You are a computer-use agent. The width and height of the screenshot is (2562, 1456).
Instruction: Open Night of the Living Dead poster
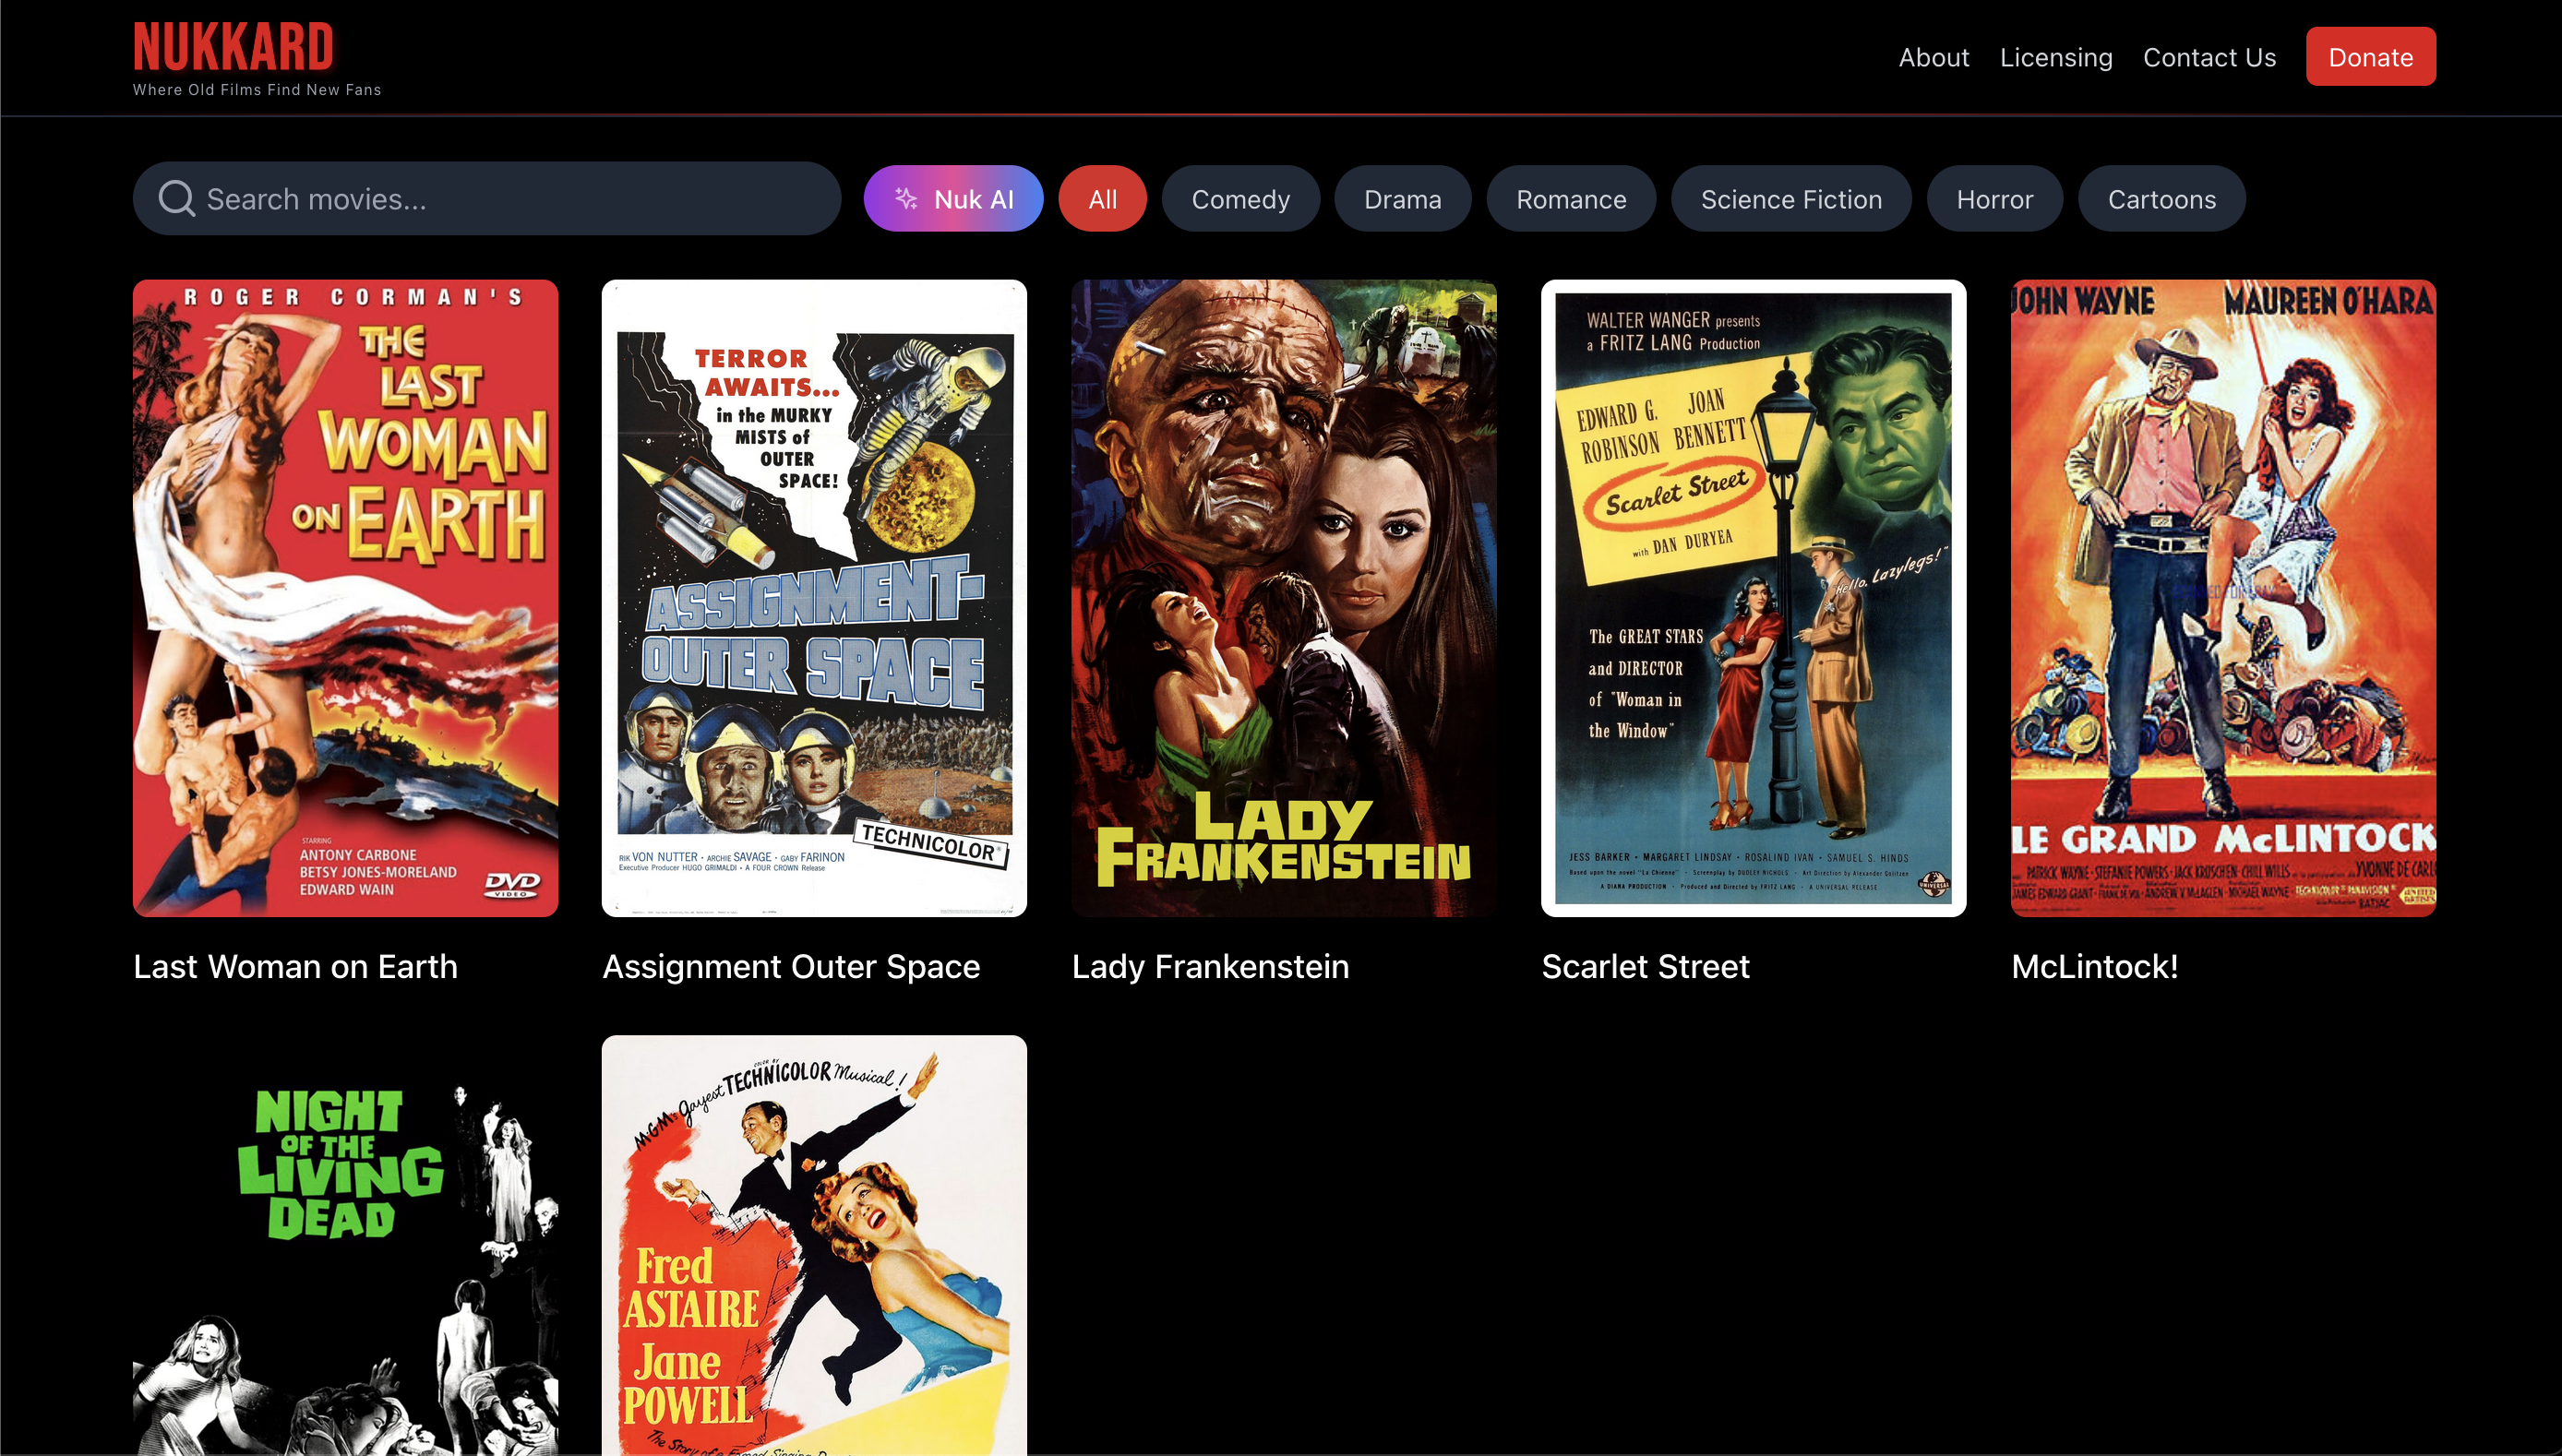coord(345,1245)
